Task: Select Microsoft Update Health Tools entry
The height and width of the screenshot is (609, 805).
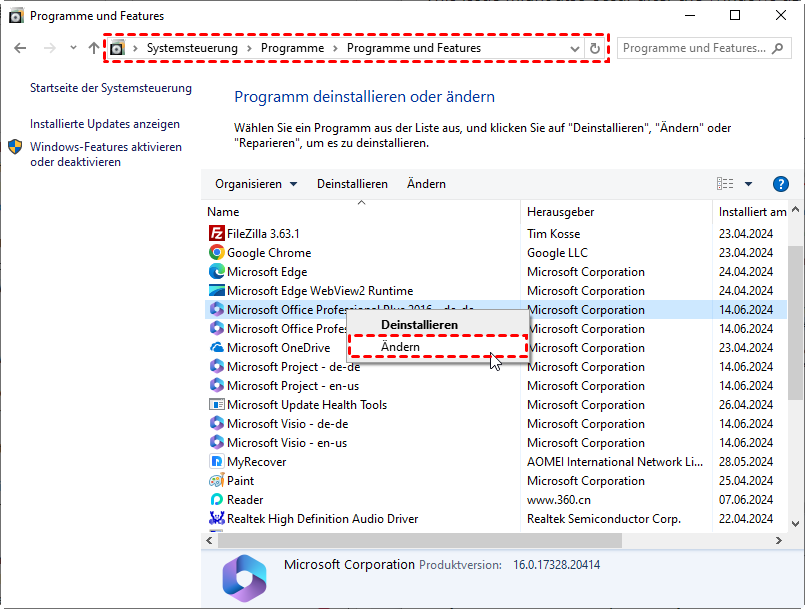Action: point(306,405)
